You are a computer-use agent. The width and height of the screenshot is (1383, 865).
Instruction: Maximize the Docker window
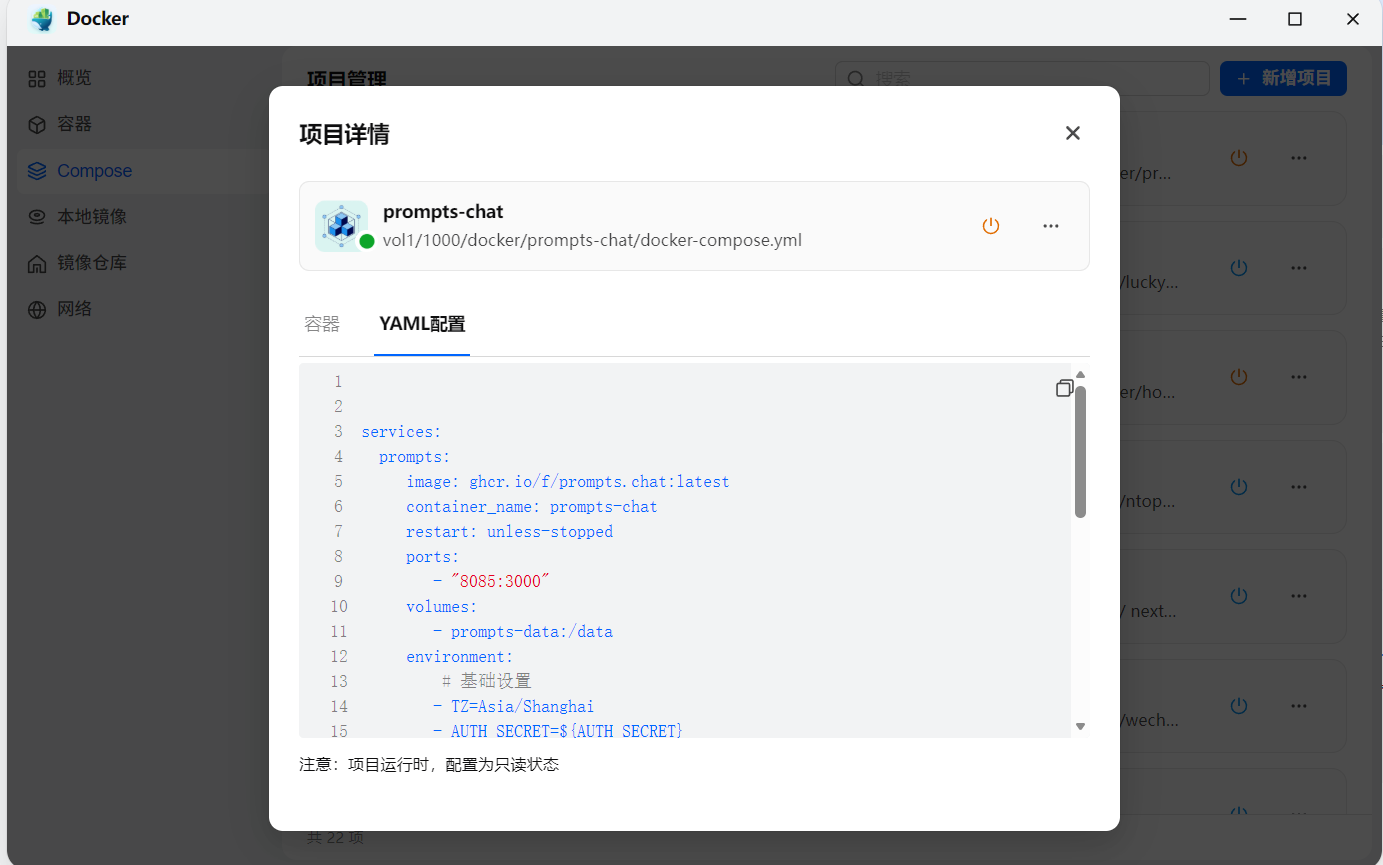(1295, 19)
